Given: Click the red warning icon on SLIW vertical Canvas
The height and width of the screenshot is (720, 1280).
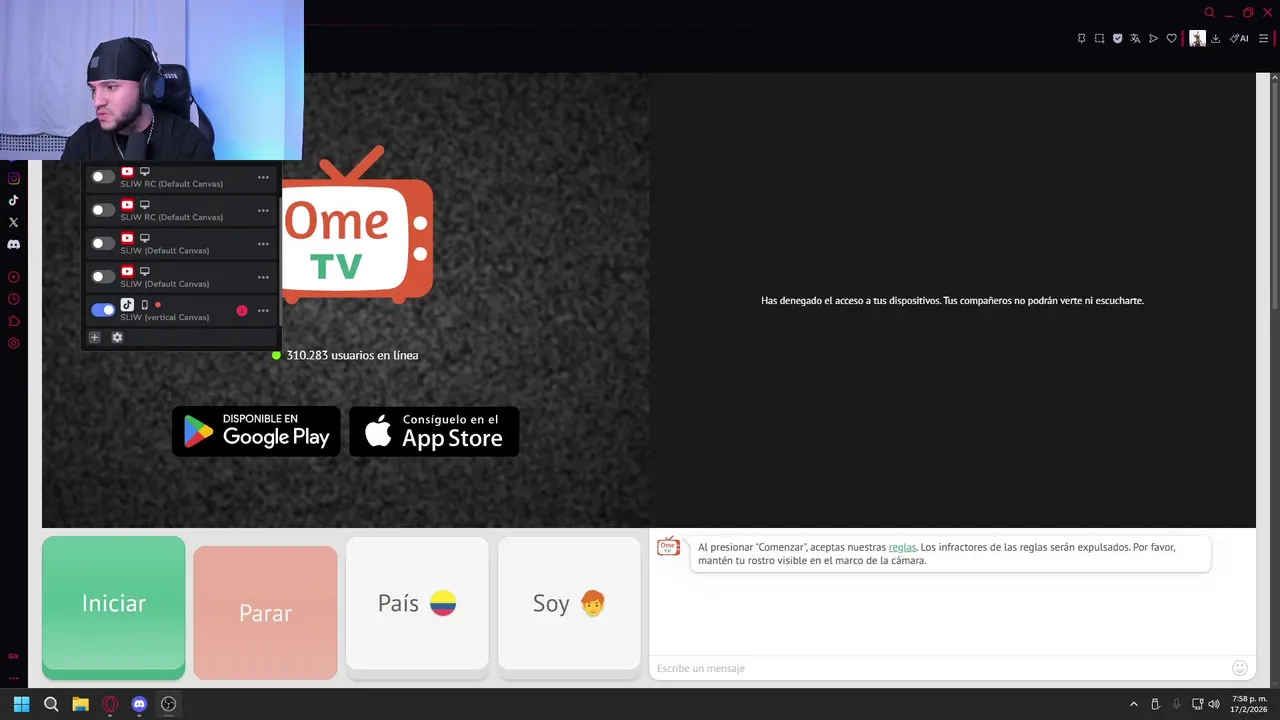Looking at the screenshot, I should point(241,310).
